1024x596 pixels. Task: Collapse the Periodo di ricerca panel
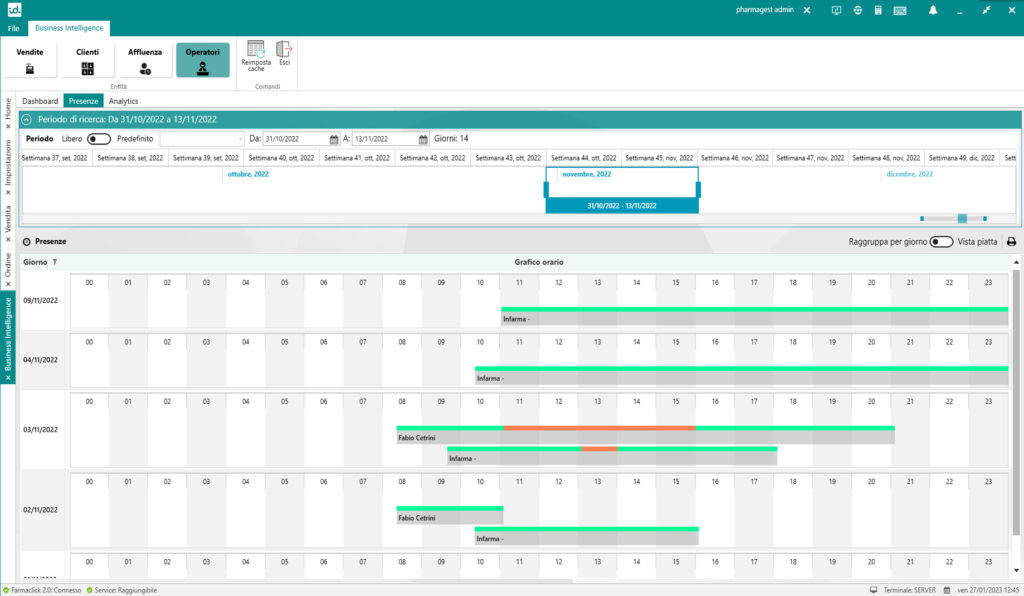(x=27, y=119)
